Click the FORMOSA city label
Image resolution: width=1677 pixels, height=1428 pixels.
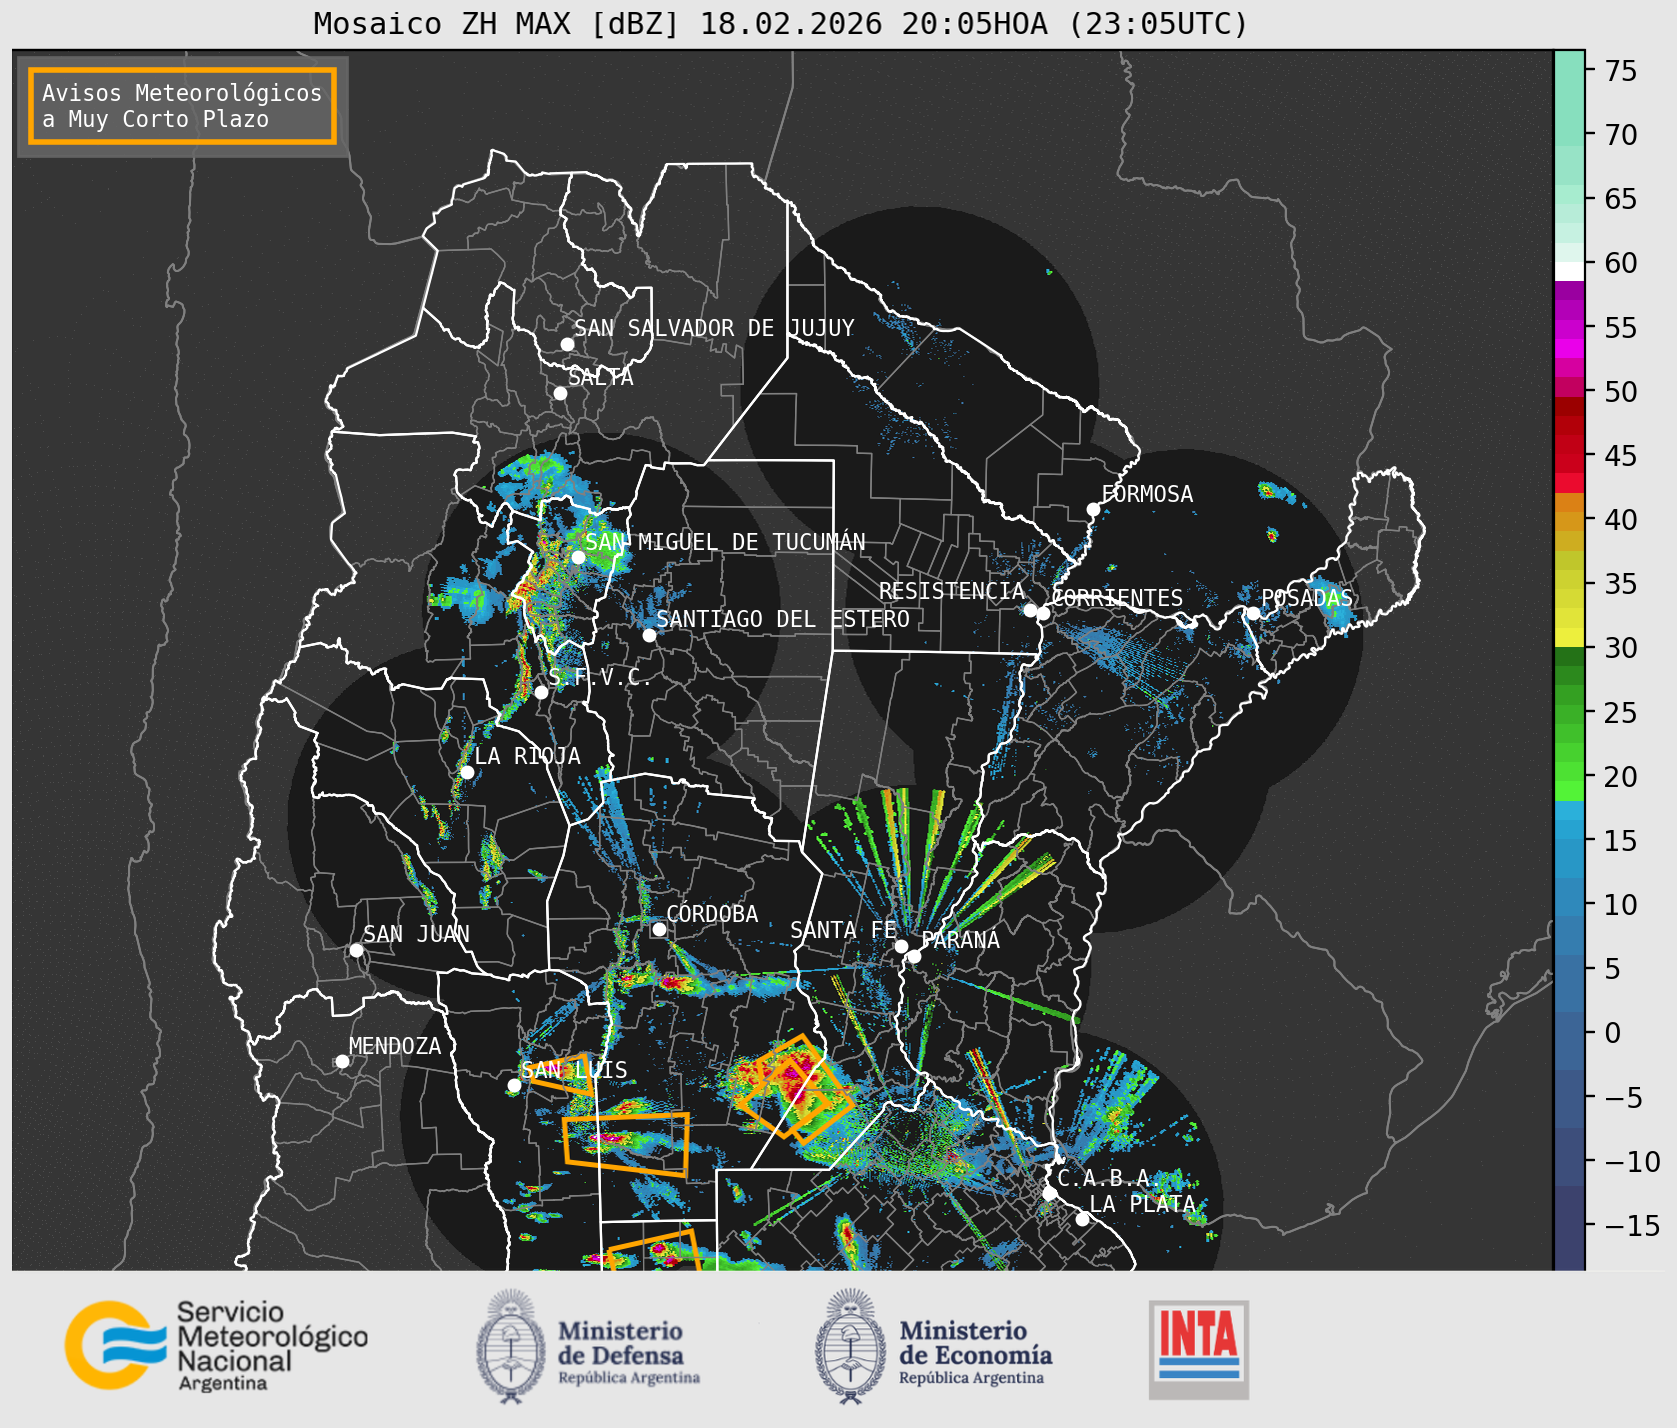point(1147,494)
